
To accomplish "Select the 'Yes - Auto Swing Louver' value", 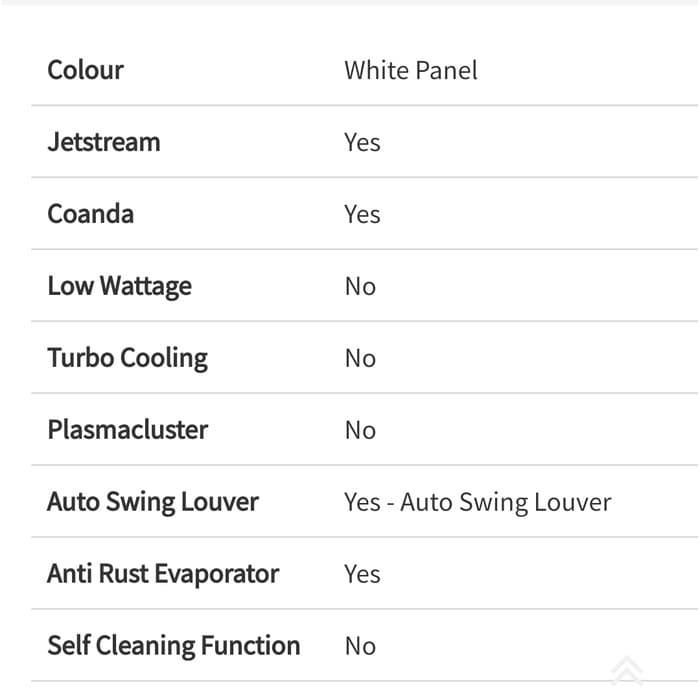I will point(477,502).
